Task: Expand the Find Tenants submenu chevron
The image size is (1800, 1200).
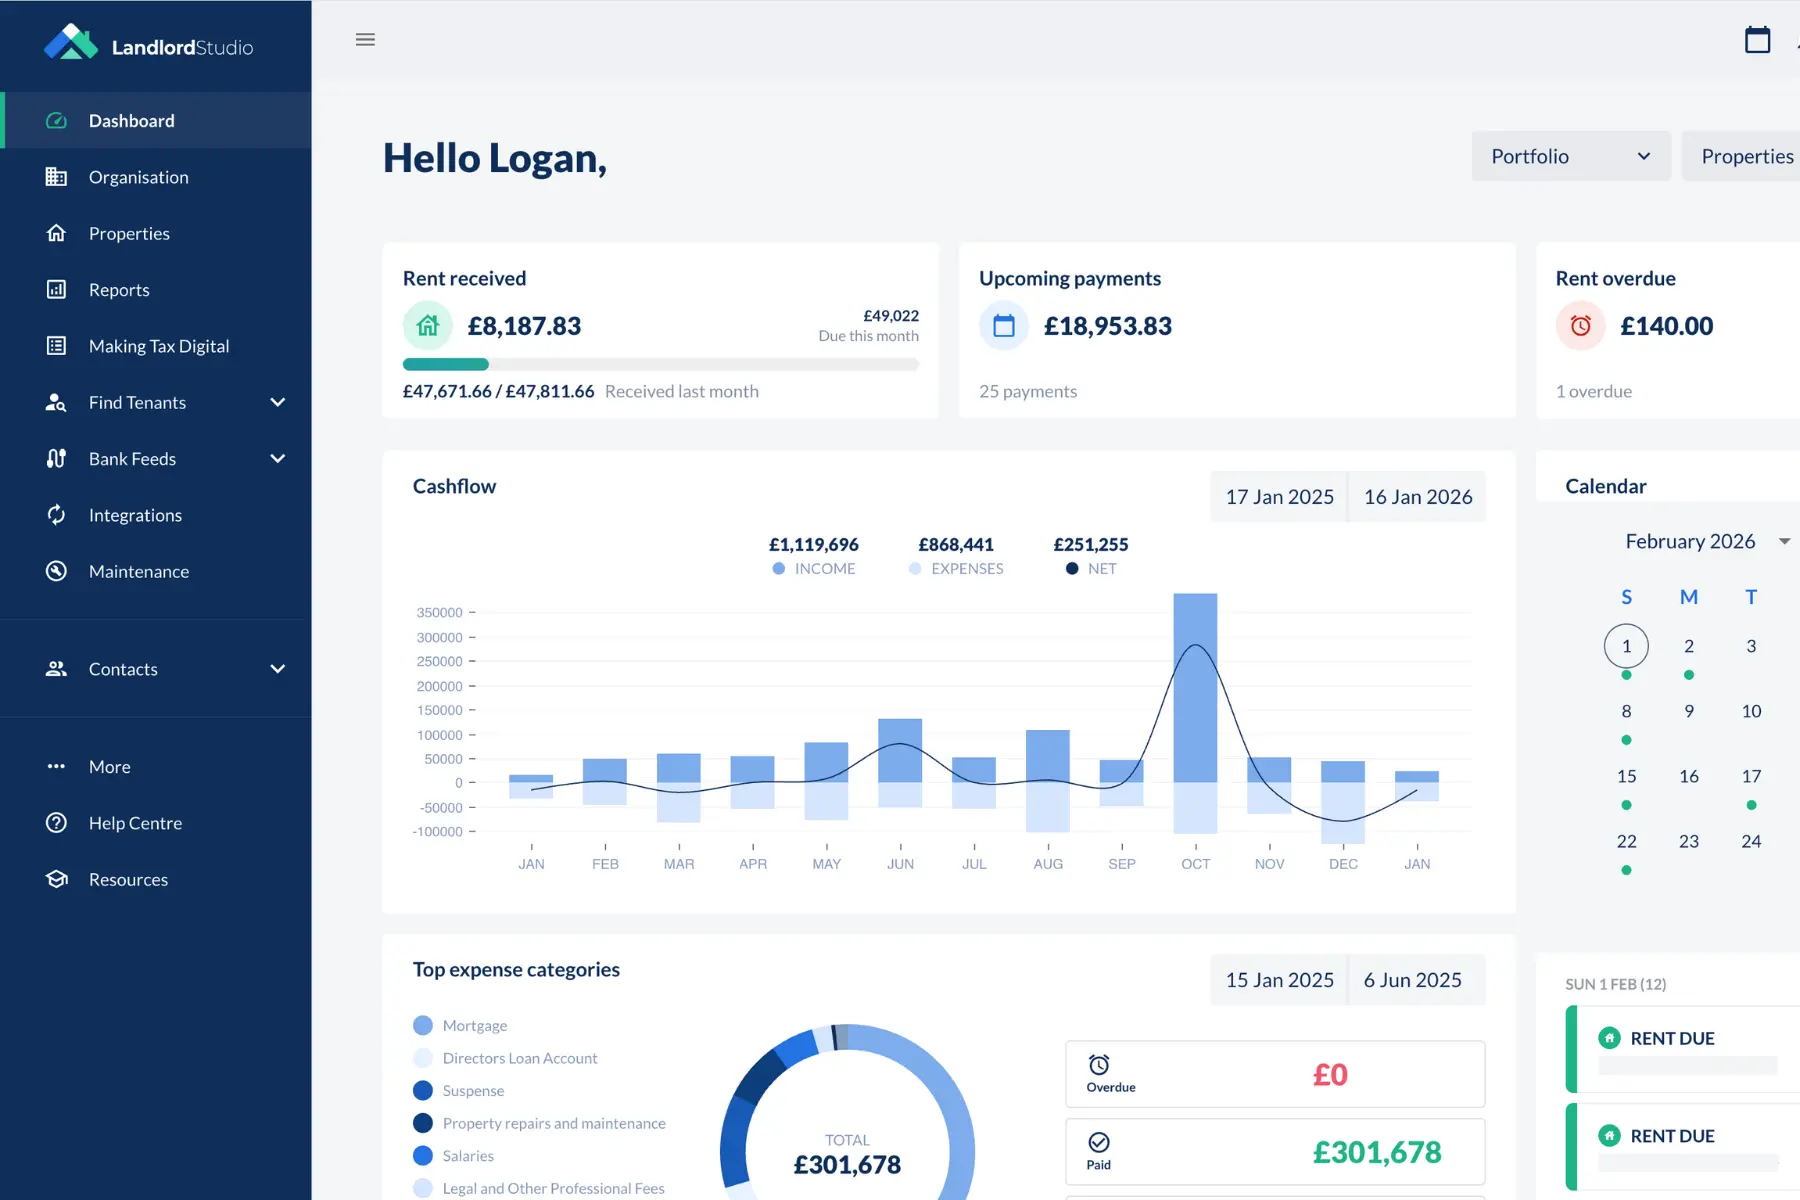Action: [x=278, y=402]
